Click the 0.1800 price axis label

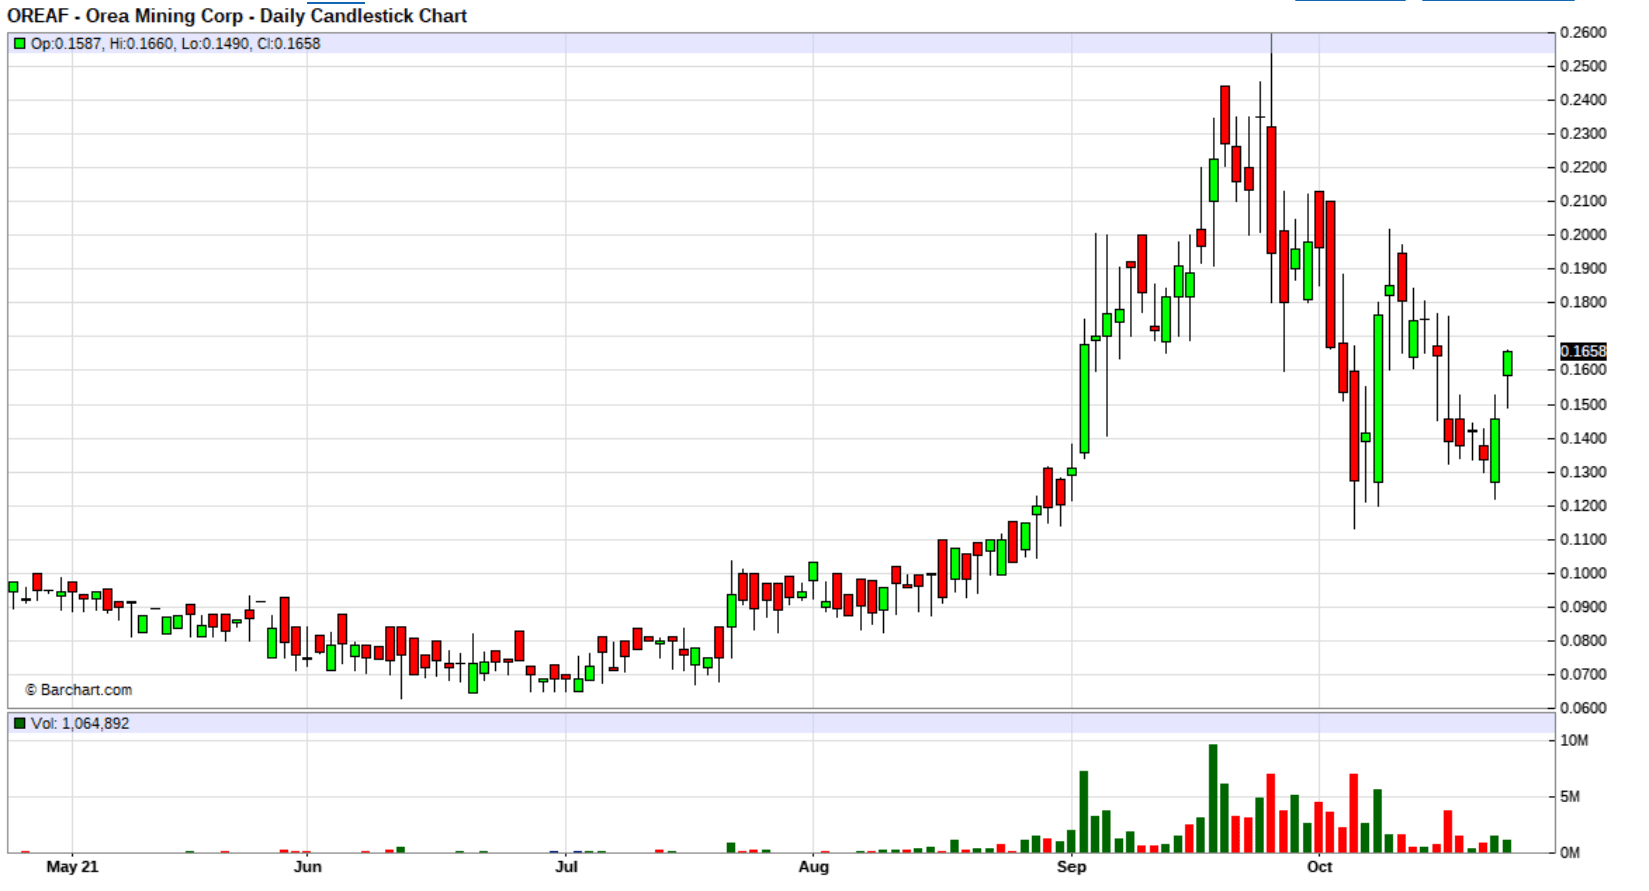pyautogui.click(x=1583, y=303)
